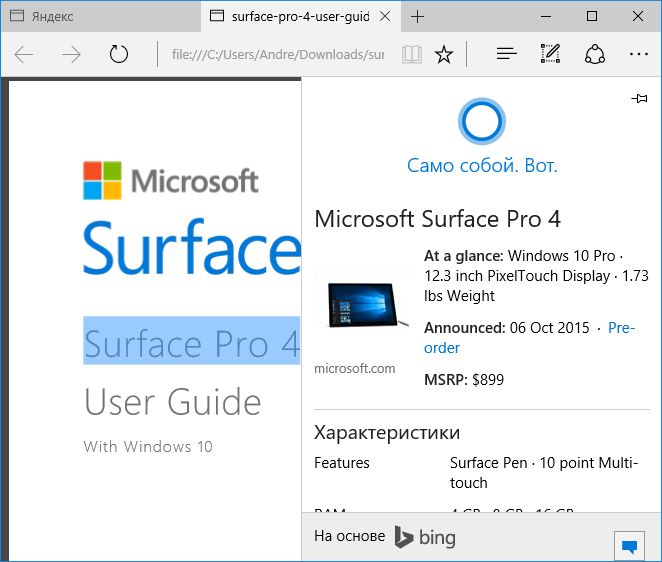Click the forward navigation arrow
The width and height of the screenshot is (662, 562).
71,55
